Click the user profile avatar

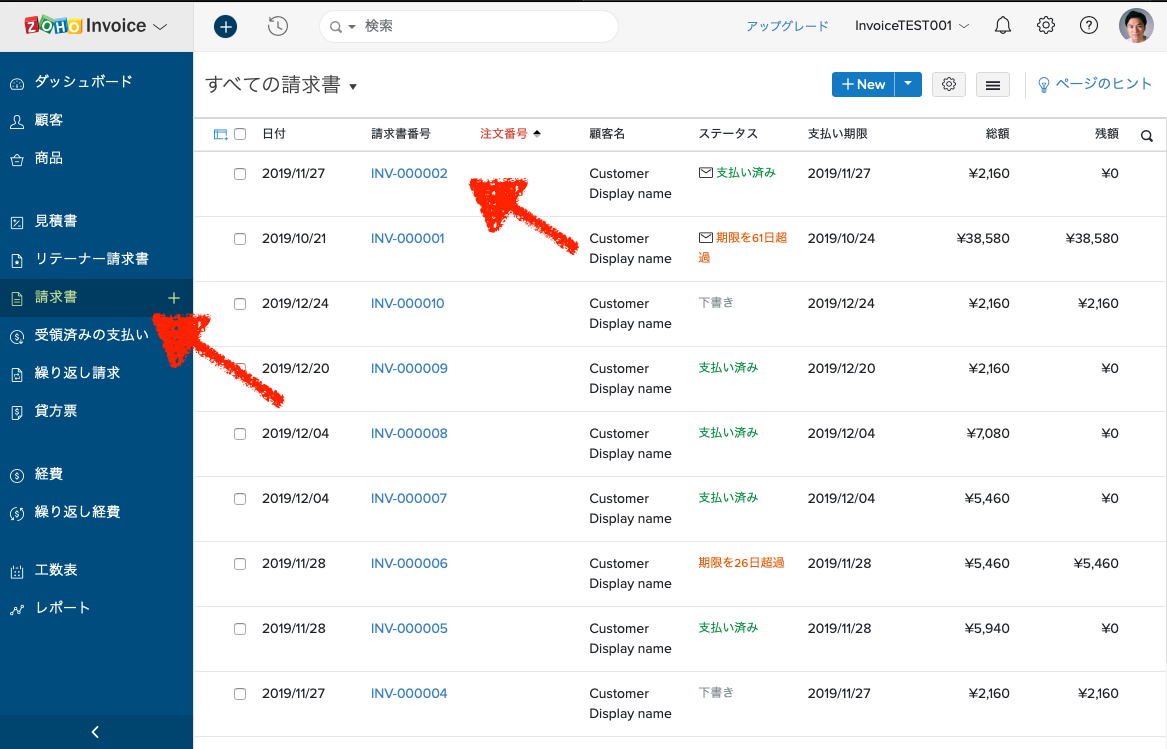click(1136, 25)
